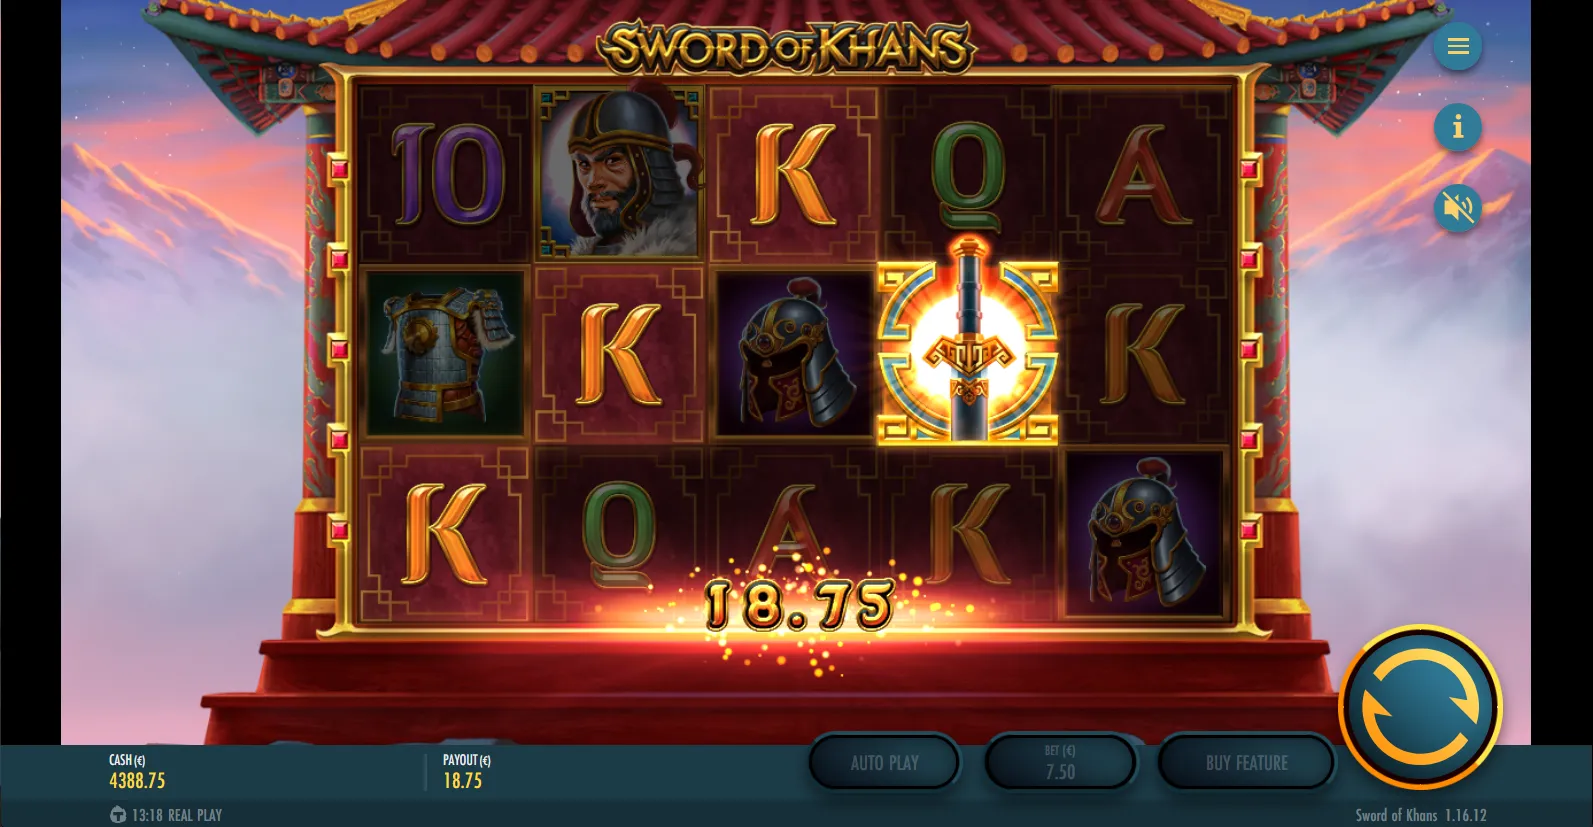The height and width of the screenshot is (827, 1593).
Task: Click the purple 10 symbol
Action: point(447,174)
